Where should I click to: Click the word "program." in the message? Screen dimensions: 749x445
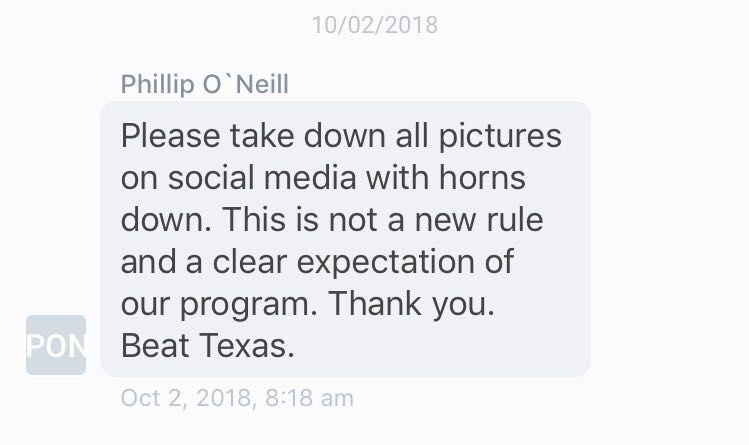pos(248,306)
